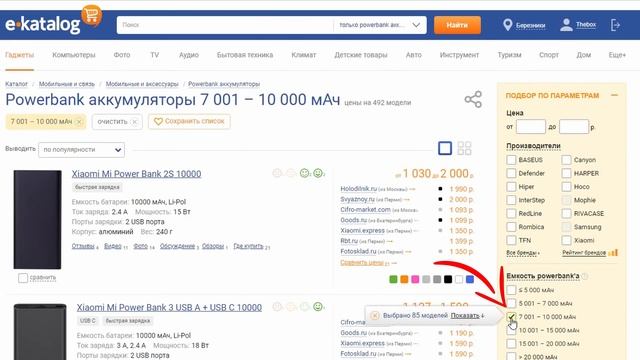
Task: Select the pink color swatch
Action: point(415,279)
